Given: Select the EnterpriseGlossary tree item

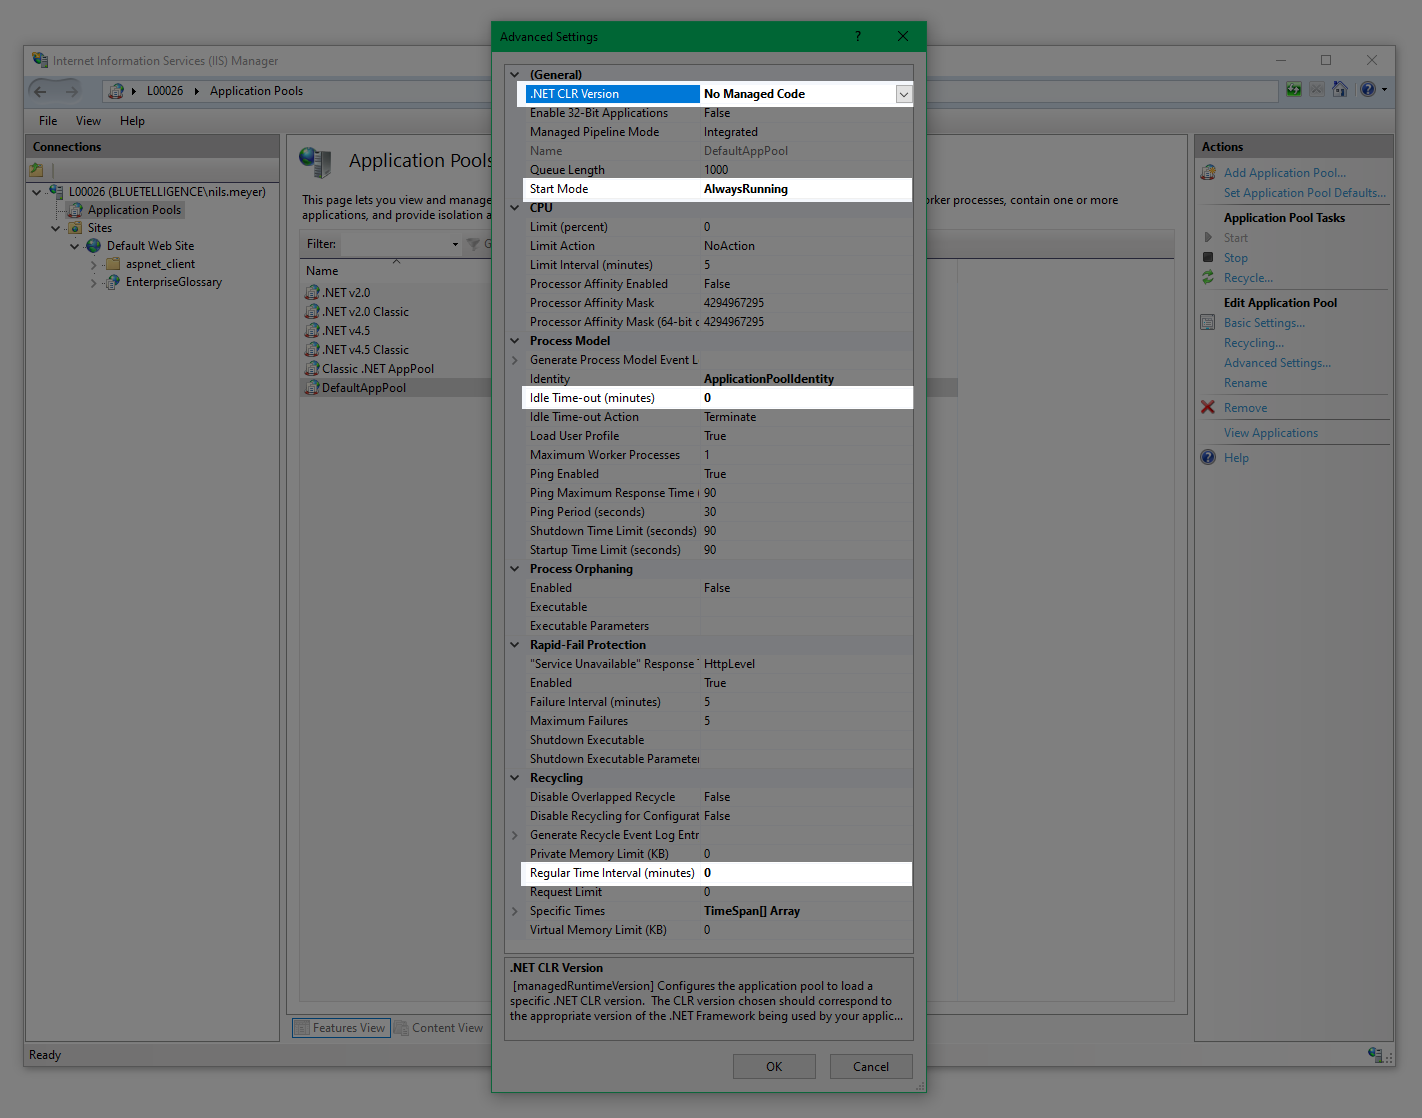Looking at the screenshot, I should 173,282.
